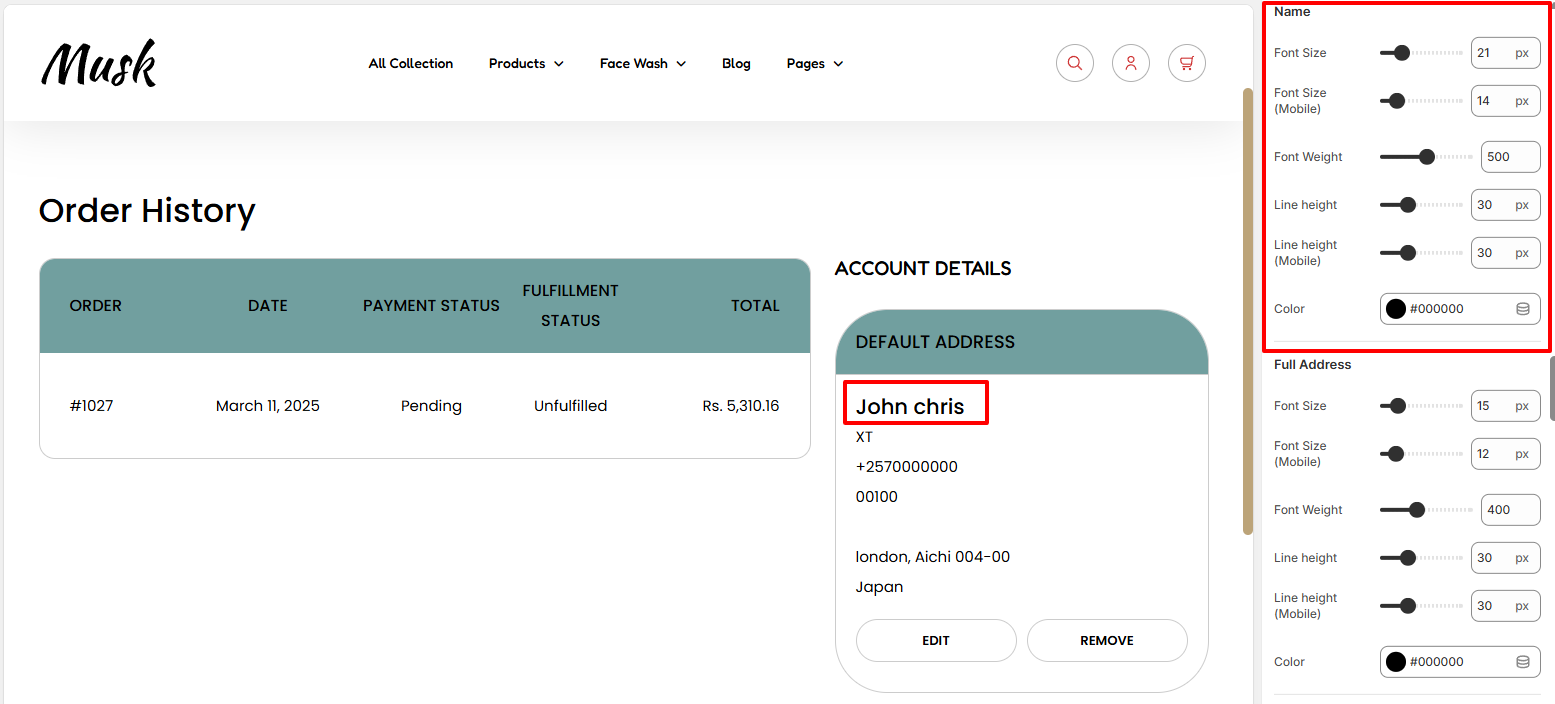Click the Japan country line
This screenshot has width=1555, height=704.
pos(880,587)
